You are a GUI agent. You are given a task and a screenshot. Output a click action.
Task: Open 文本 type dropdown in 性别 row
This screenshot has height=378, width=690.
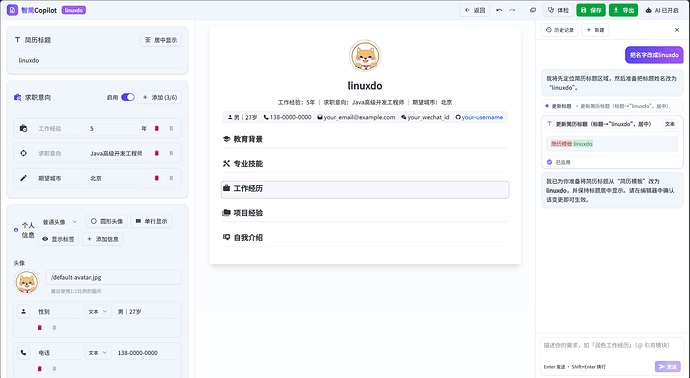(98, 312)
